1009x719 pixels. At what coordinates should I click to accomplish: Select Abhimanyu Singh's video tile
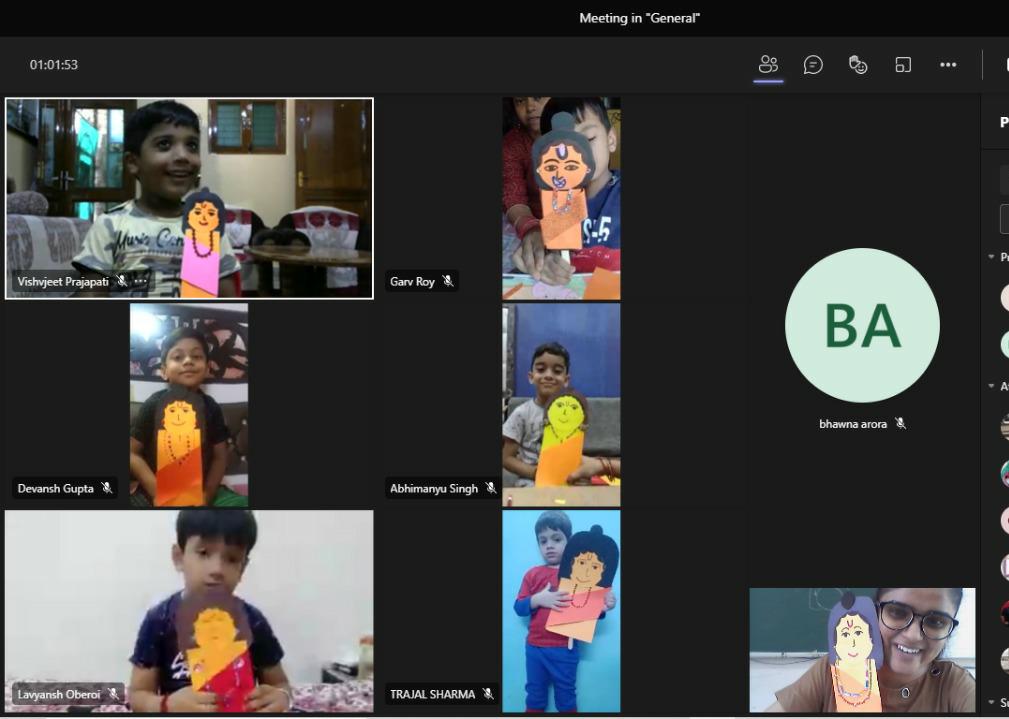point(561,405)
